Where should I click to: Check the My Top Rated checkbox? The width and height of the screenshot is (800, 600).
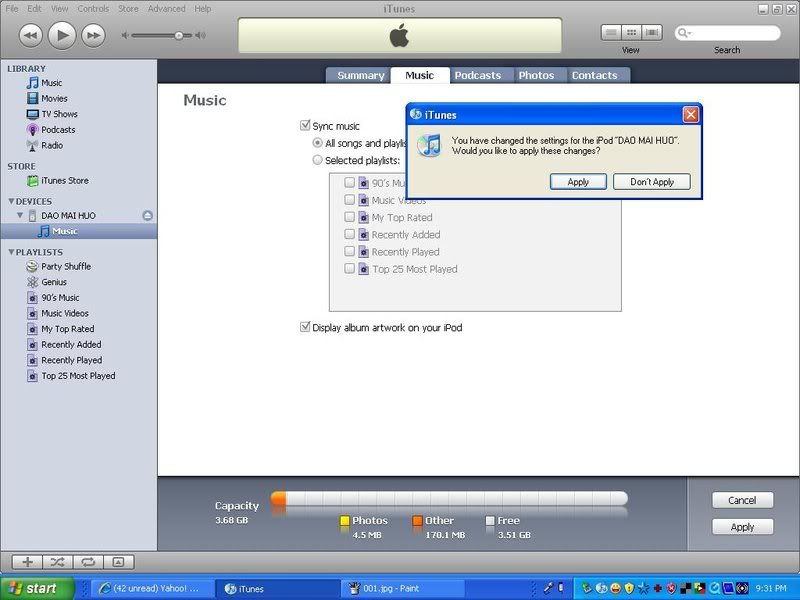pyautogui.click(x=349, y=217)
